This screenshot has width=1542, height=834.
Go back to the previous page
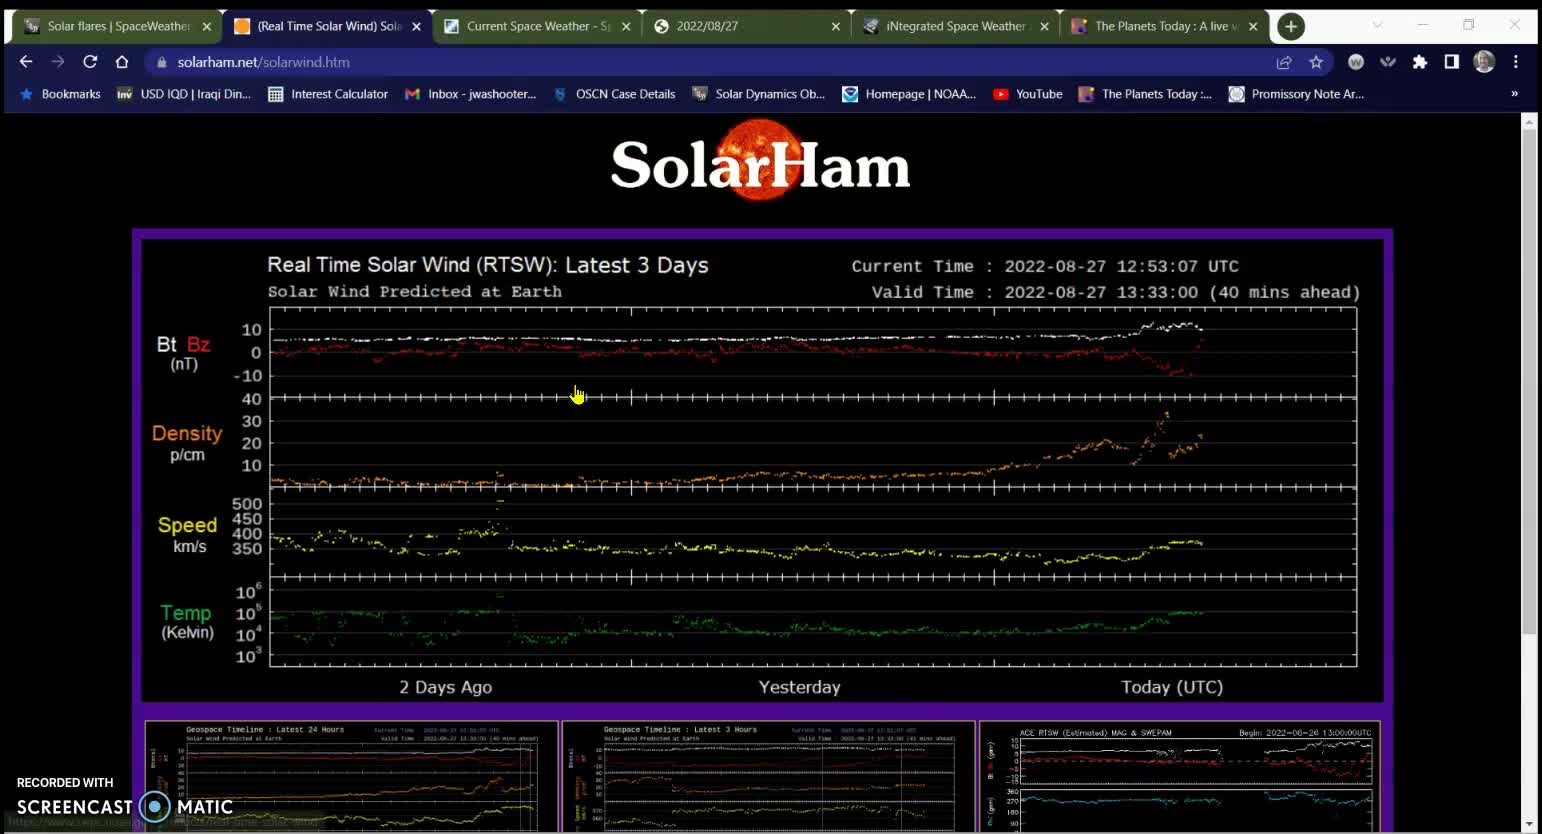coord(26,62)
